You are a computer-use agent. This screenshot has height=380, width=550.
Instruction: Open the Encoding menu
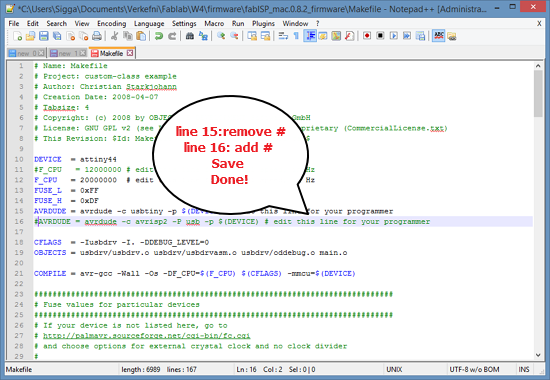[112, 24]
